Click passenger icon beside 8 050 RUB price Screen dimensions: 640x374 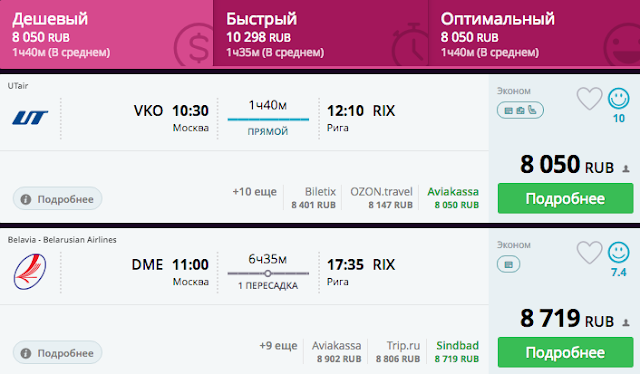pyautogui.click(x=626, y=169)
